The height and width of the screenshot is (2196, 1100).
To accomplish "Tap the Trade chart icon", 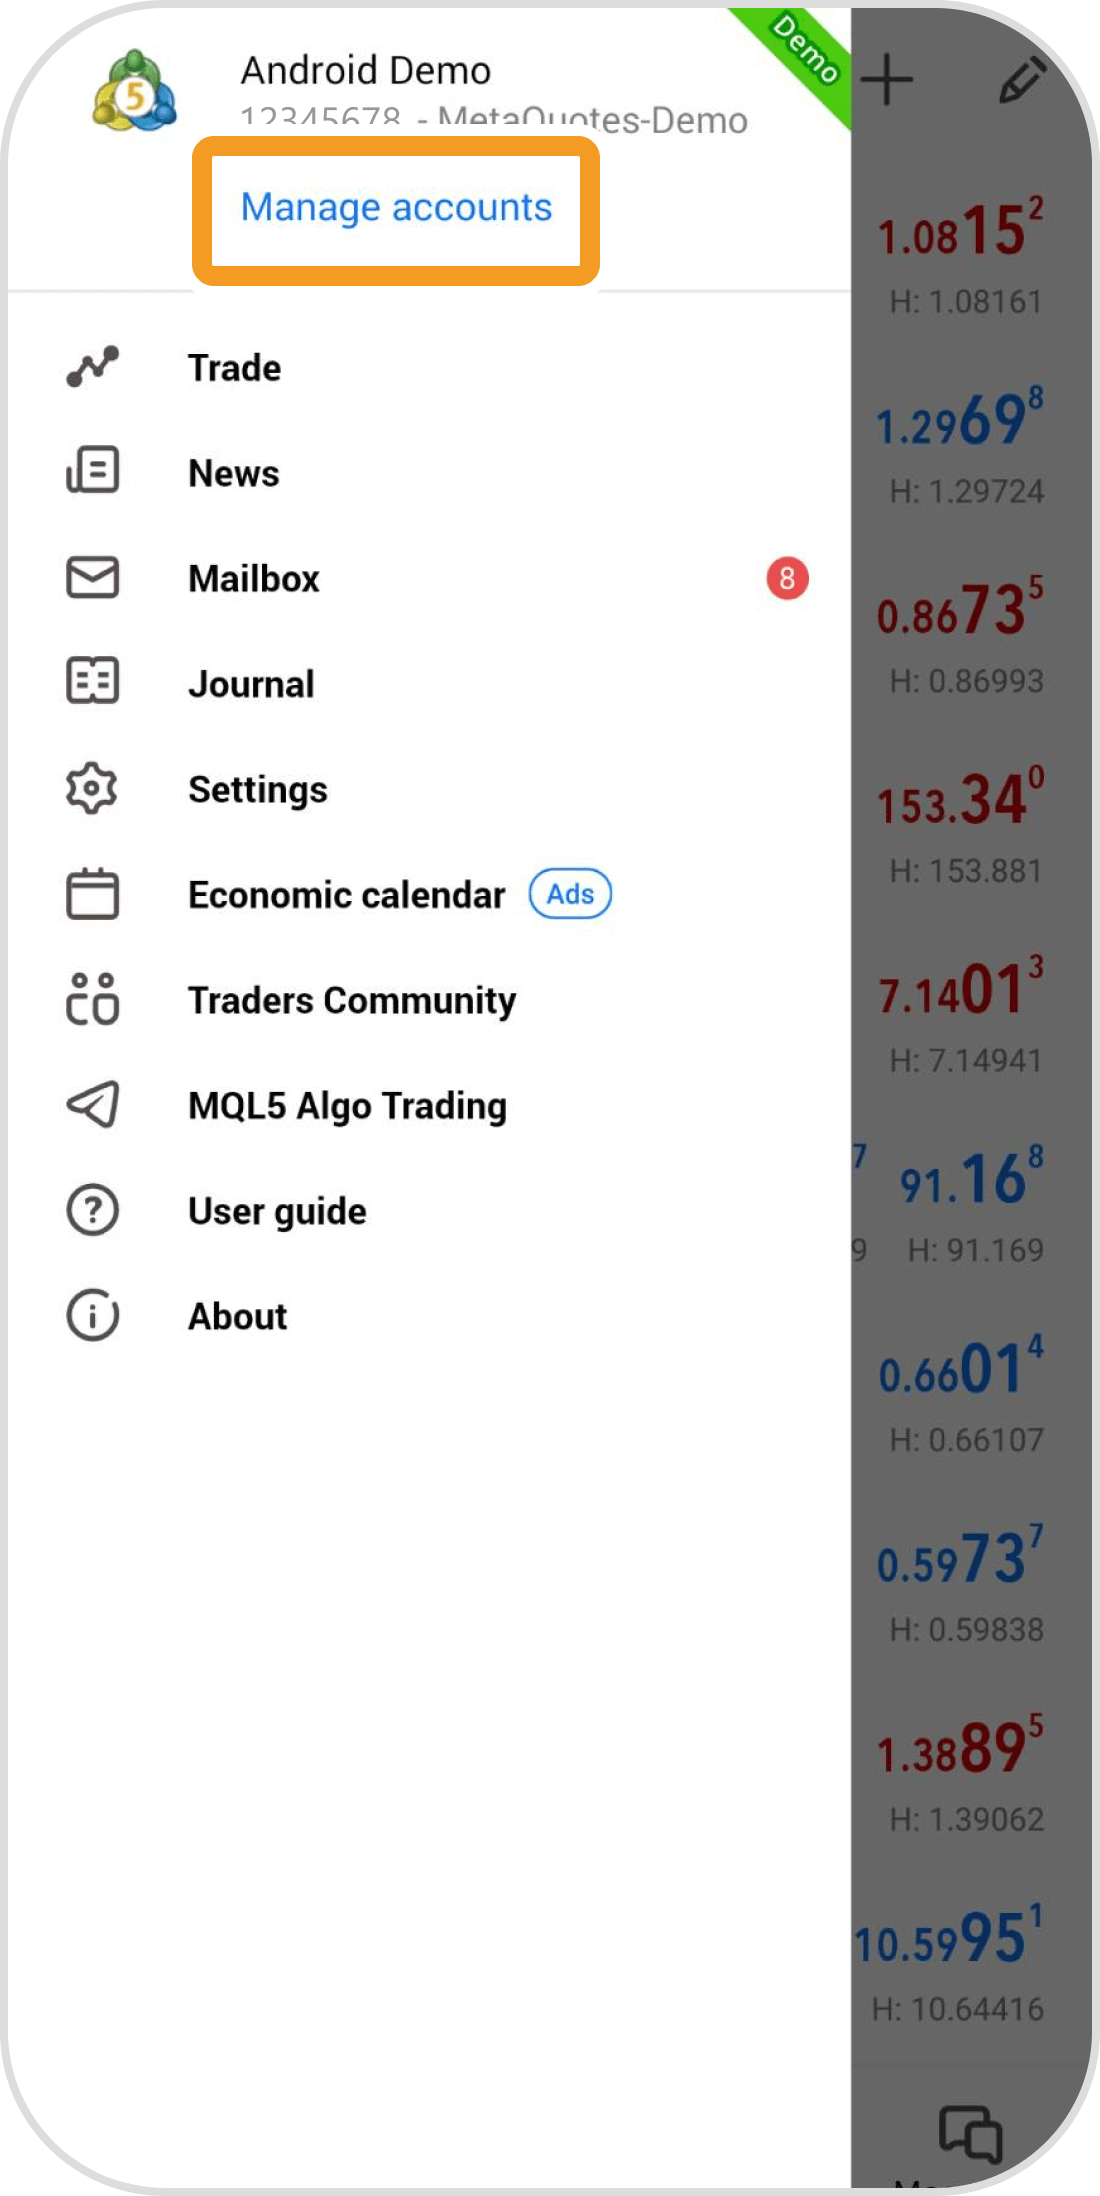I will click(x=92, y=367).
